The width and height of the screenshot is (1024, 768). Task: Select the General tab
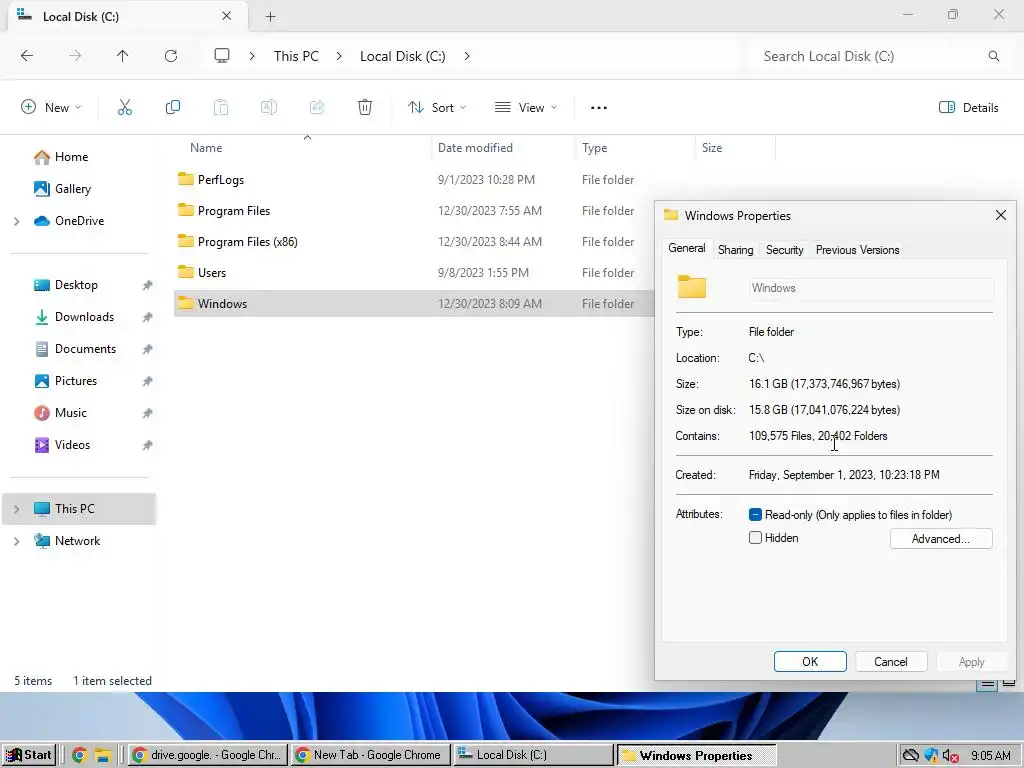pyautogui.click(x=686, y=248)
